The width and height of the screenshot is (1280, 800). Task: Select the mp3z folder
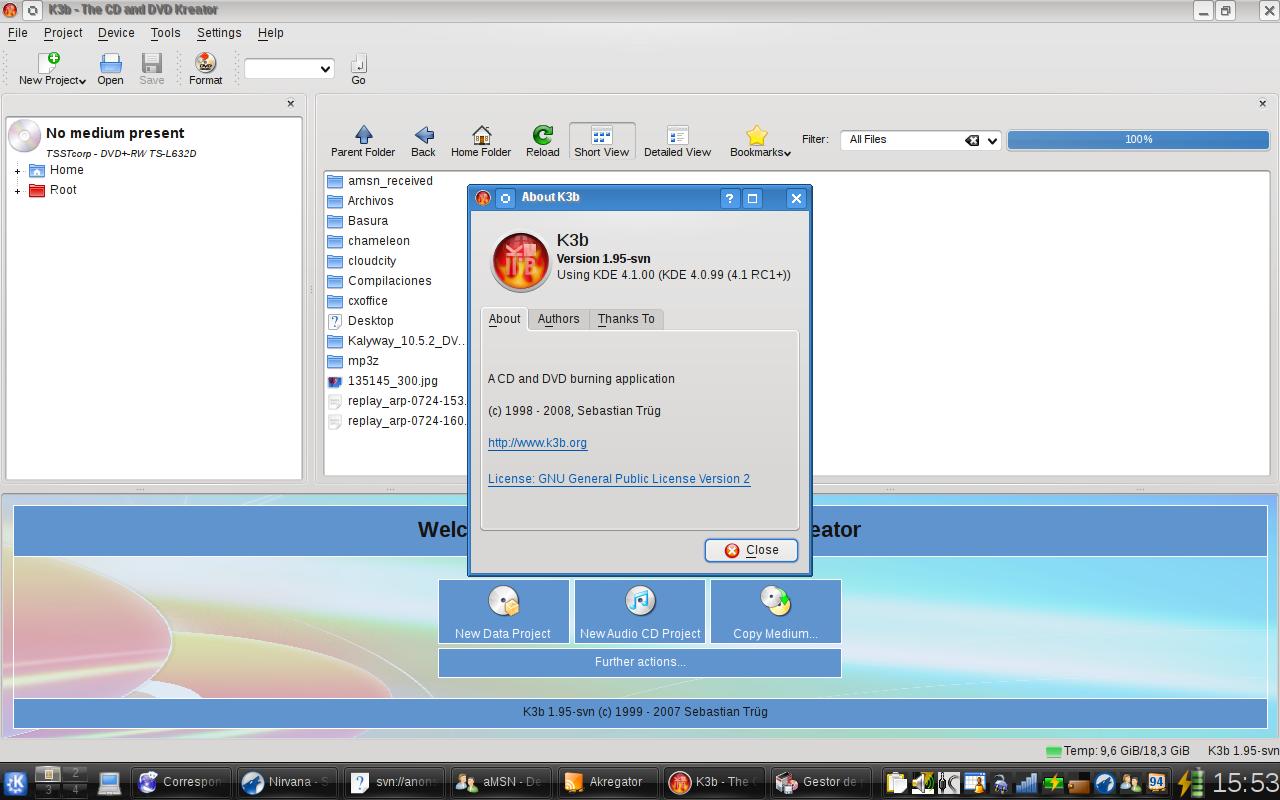click(x=354, y=361)
